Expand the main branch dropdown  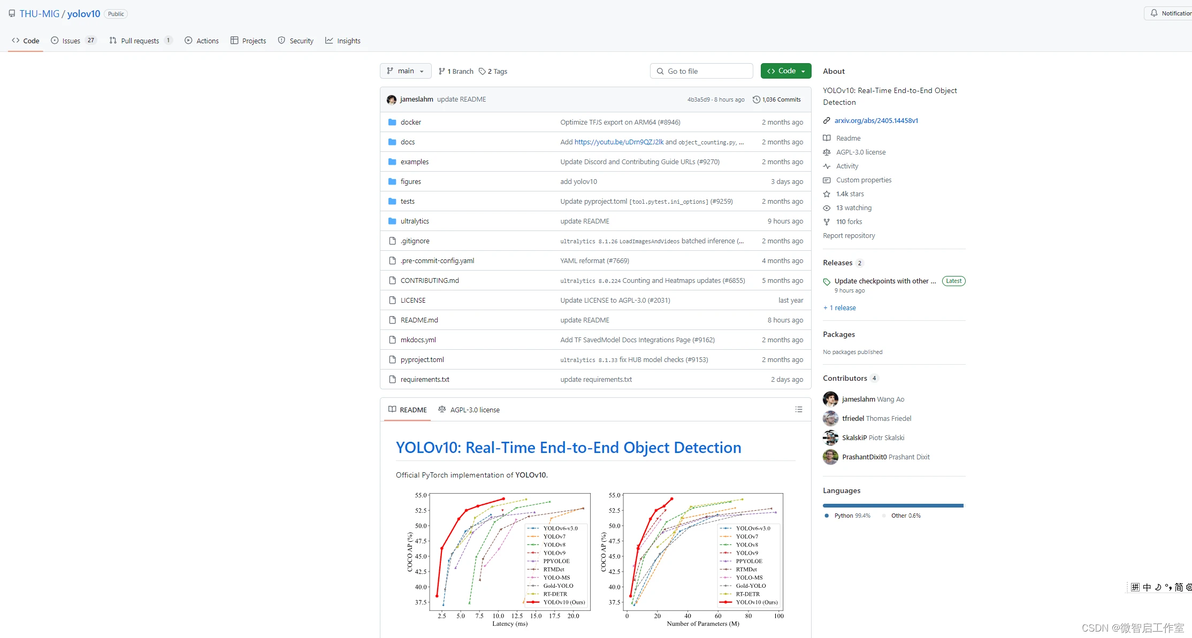405,71
